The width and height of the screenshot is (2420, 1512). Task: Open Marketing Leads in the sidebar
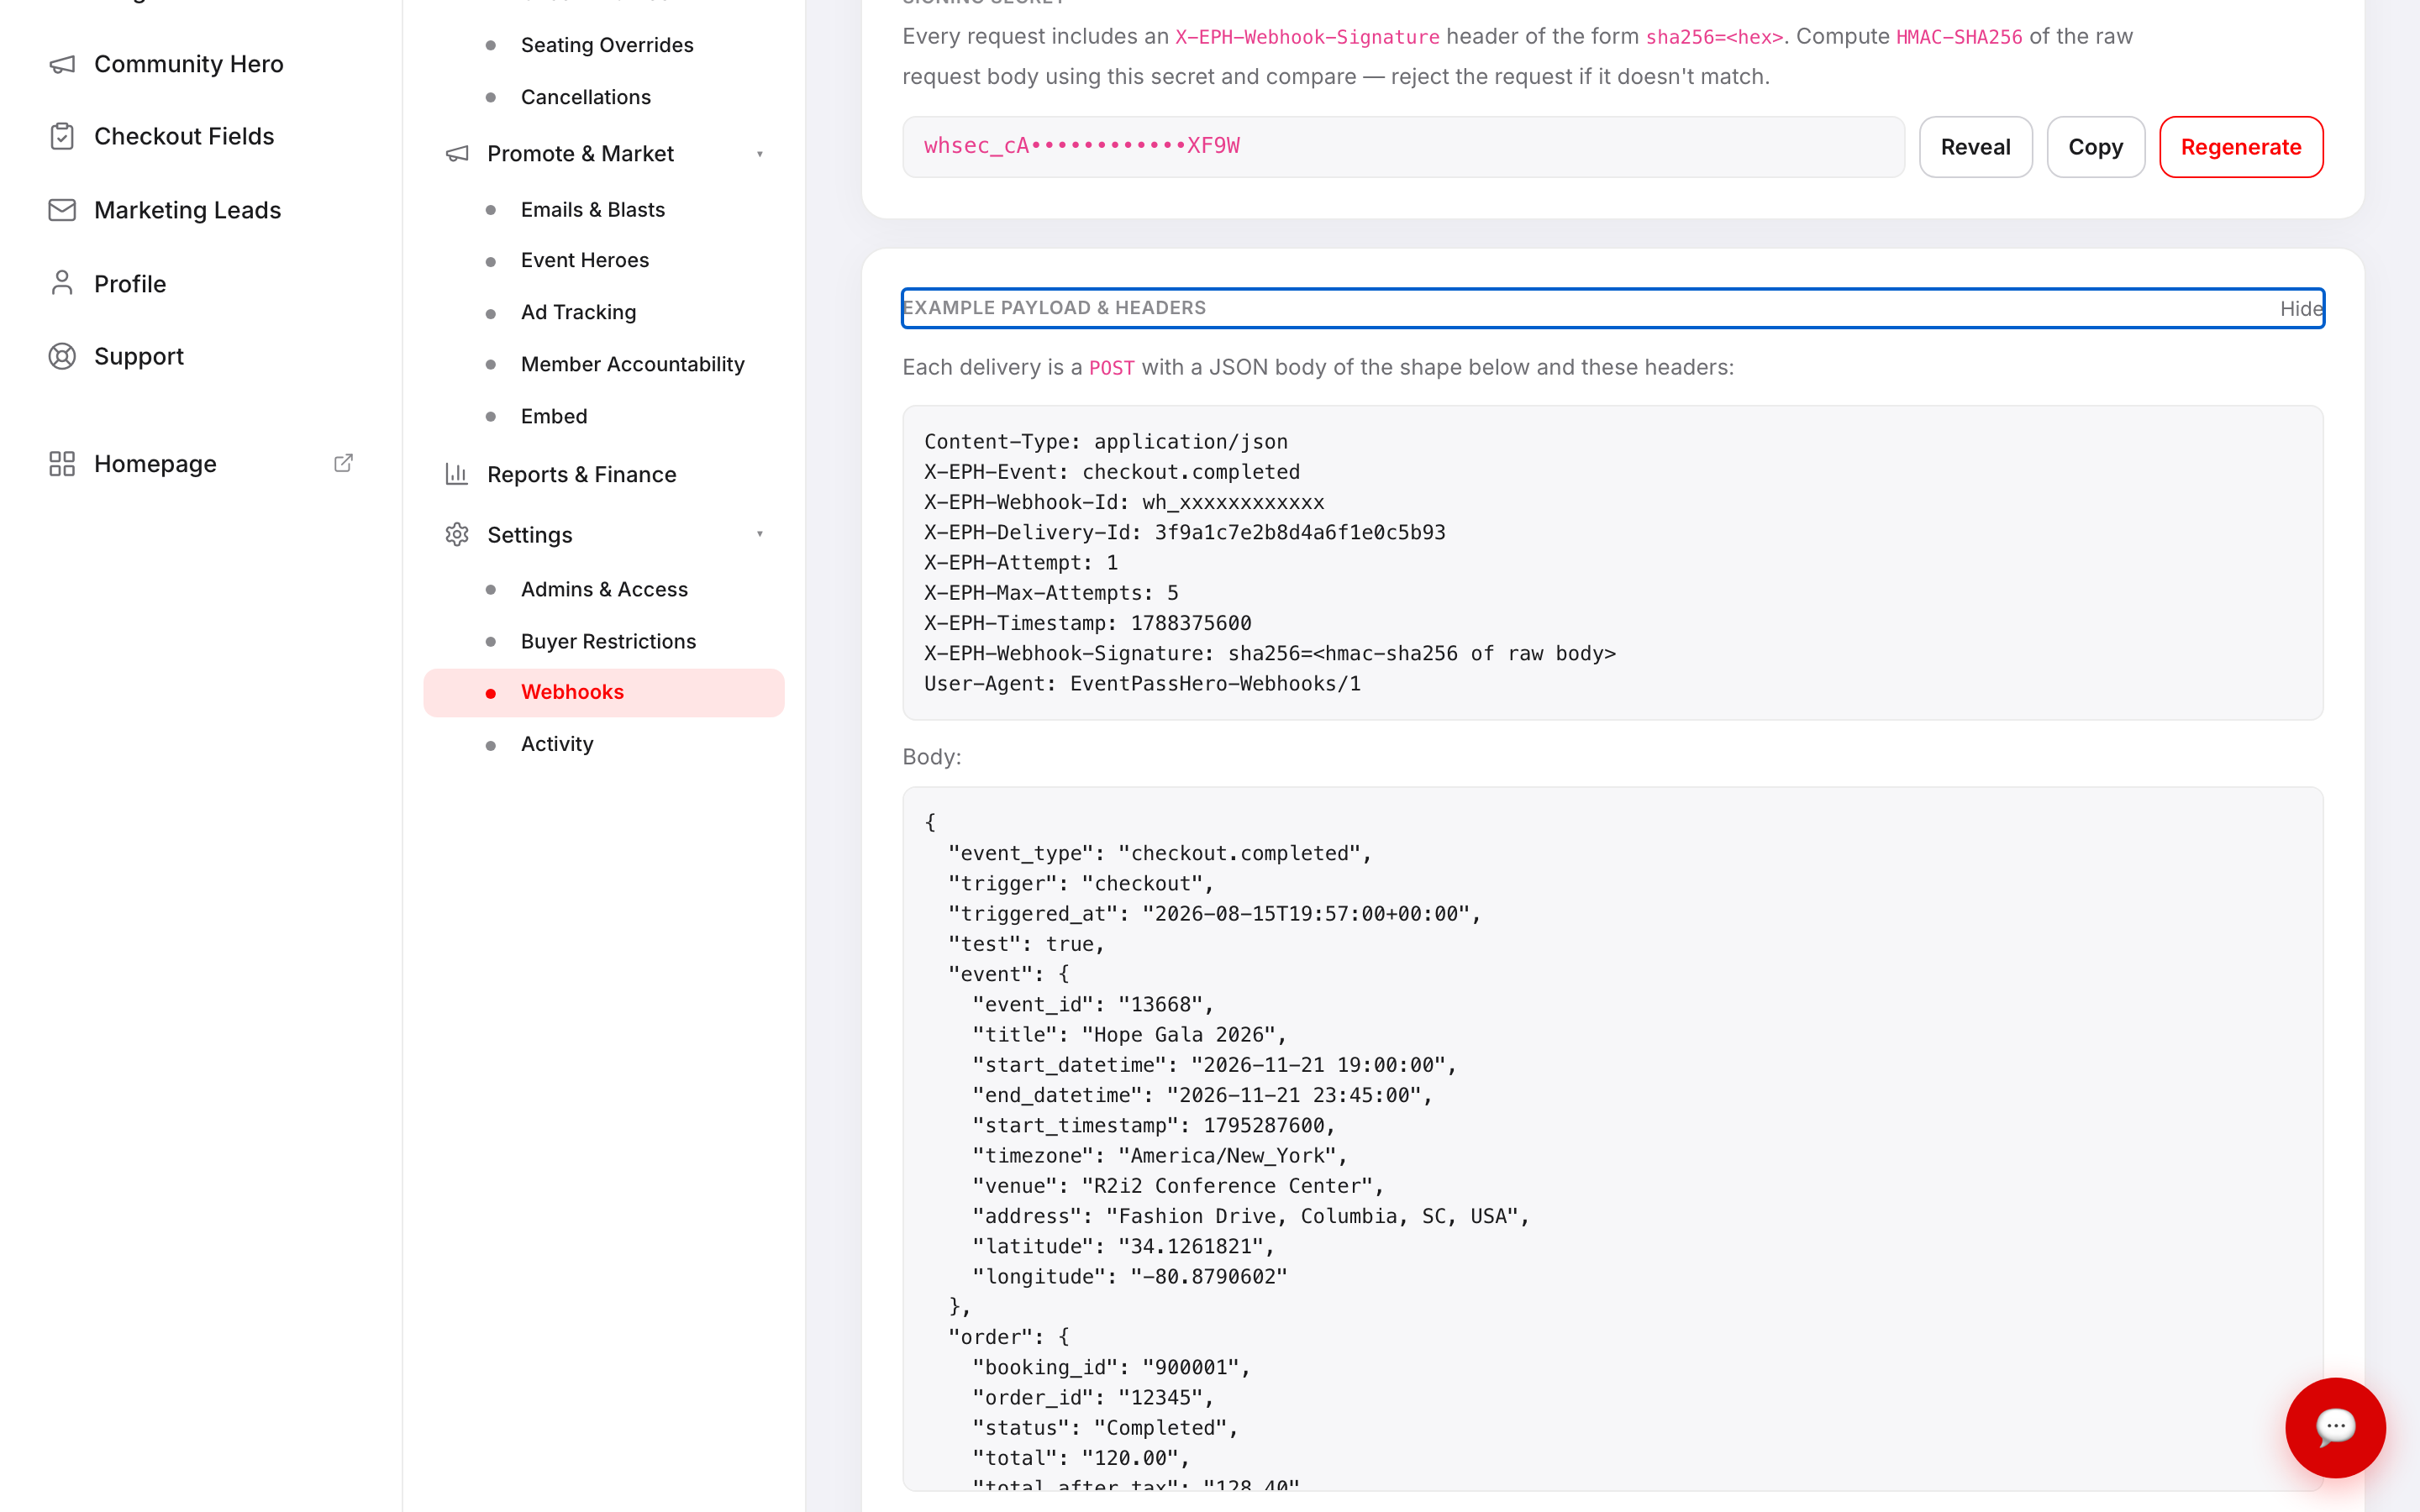coord(188,210)
